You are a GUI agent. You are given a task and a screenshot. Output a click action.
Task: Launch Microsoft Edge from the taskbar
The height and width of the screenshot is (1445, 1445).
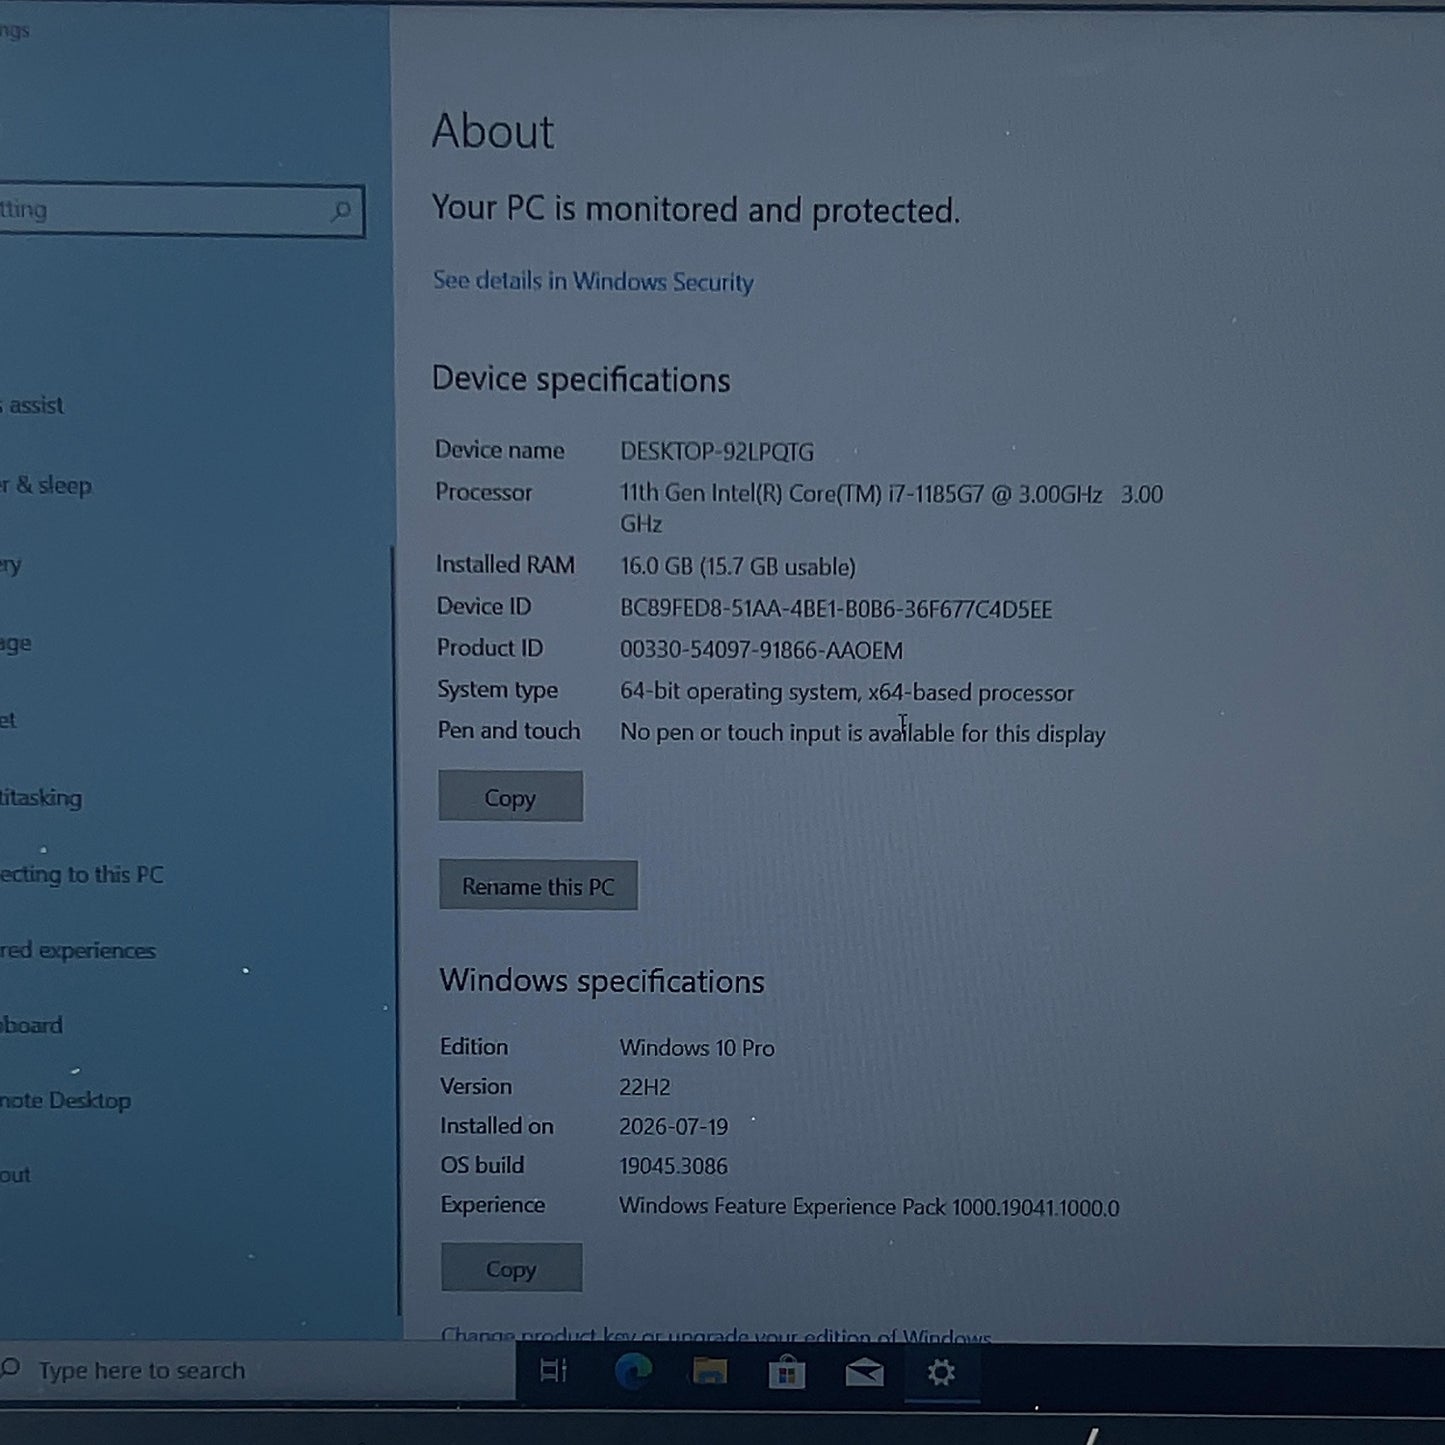click(633, 1371)
